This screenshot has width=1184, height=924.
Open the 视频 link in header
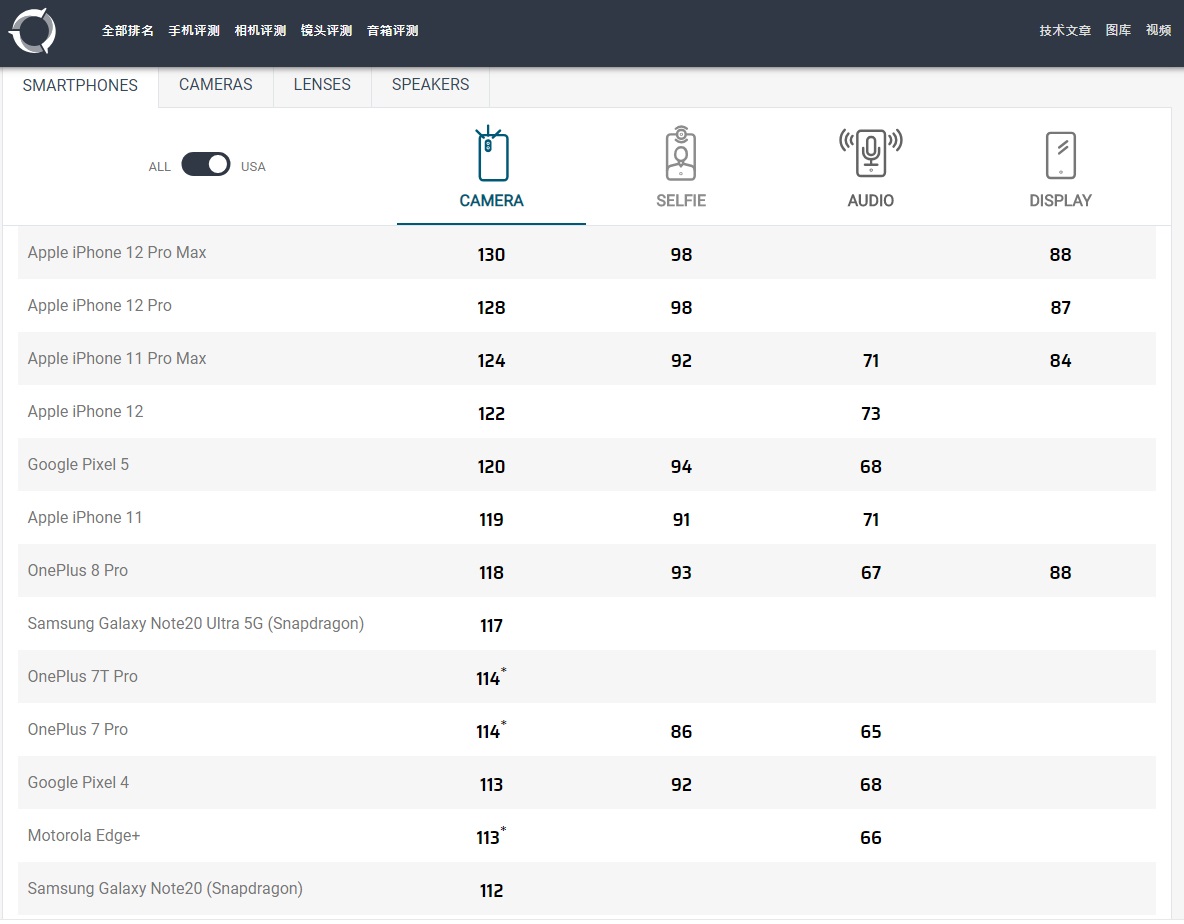1158,31
